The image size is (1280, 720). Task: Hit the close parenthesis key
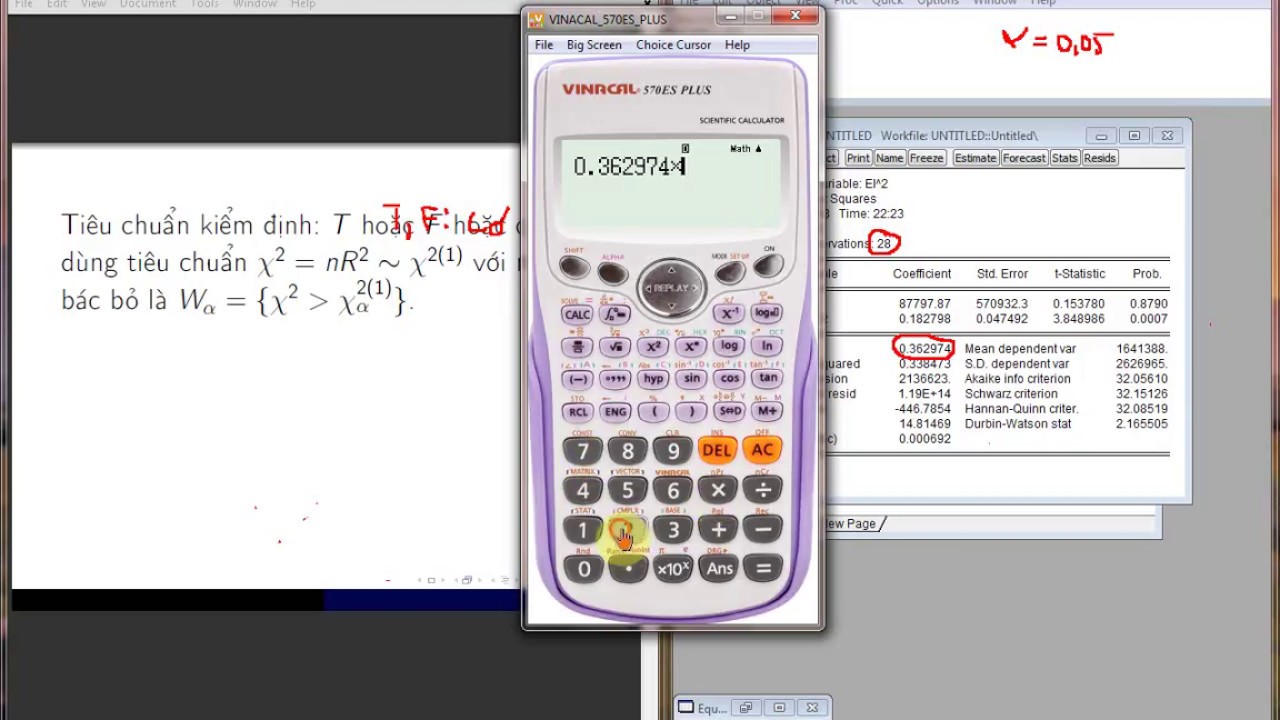coord(691,411)
